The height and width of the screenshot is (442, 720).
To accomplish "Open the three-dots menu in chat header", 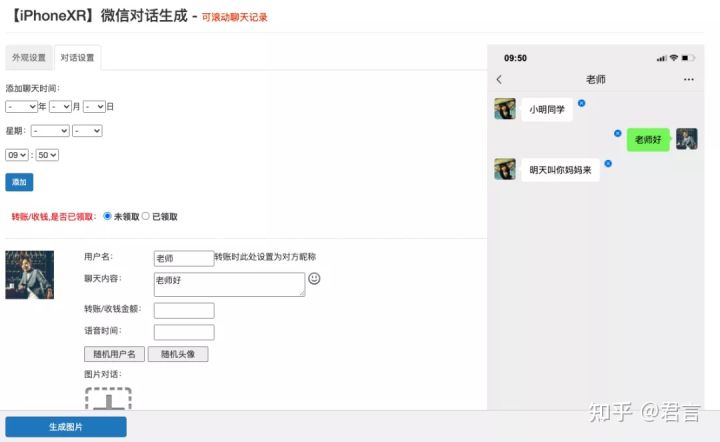I will pos(688,79).
